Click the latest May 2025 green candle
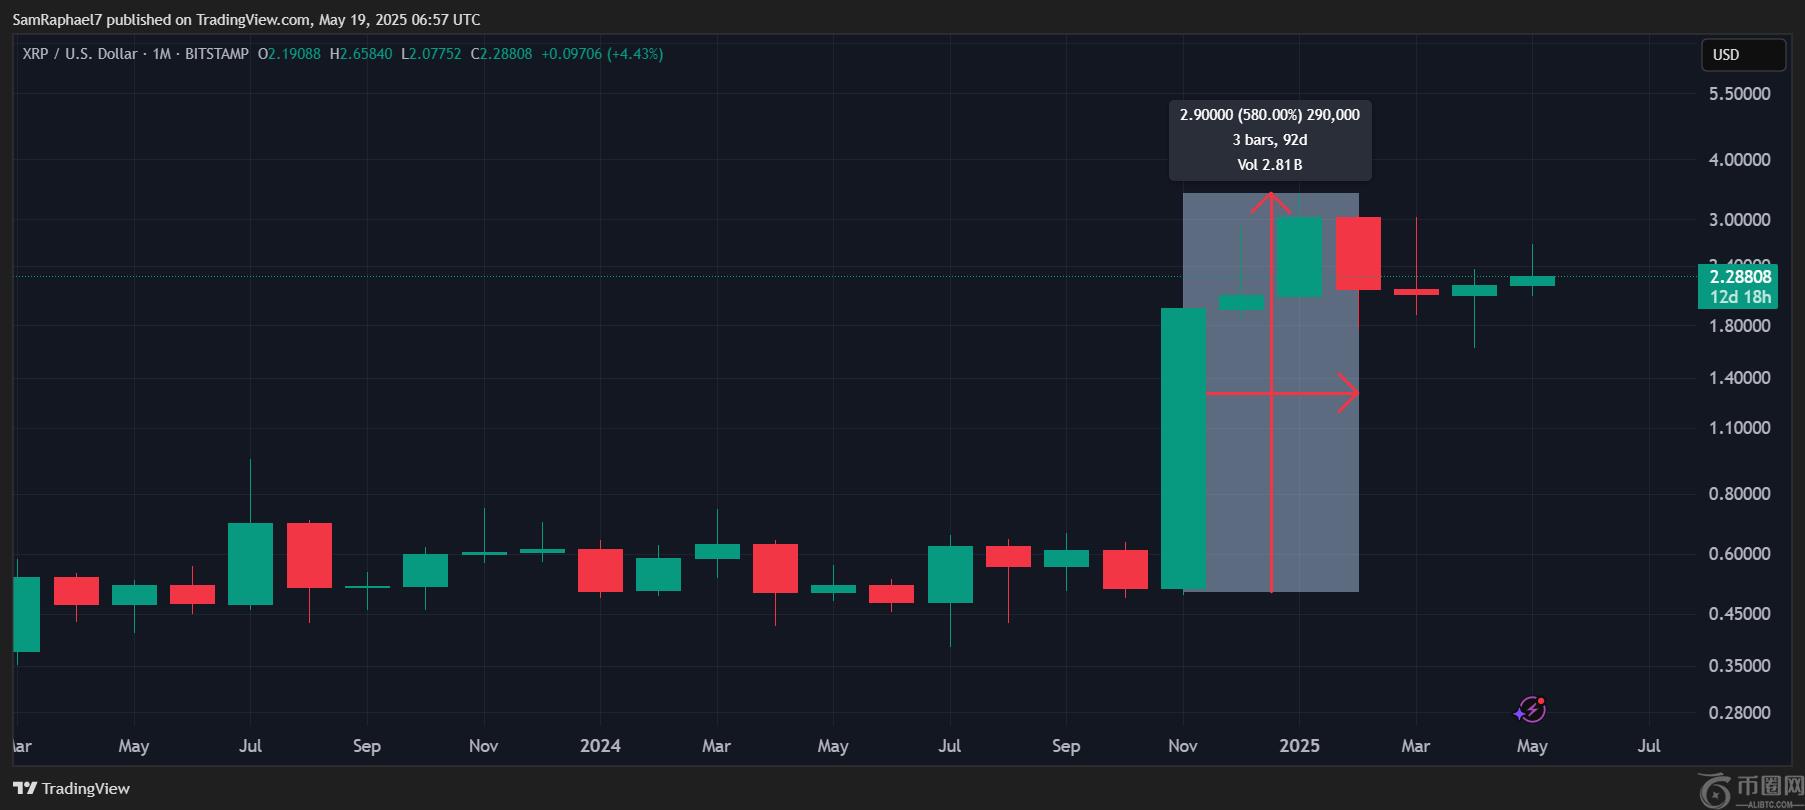 coord(1532,281)
